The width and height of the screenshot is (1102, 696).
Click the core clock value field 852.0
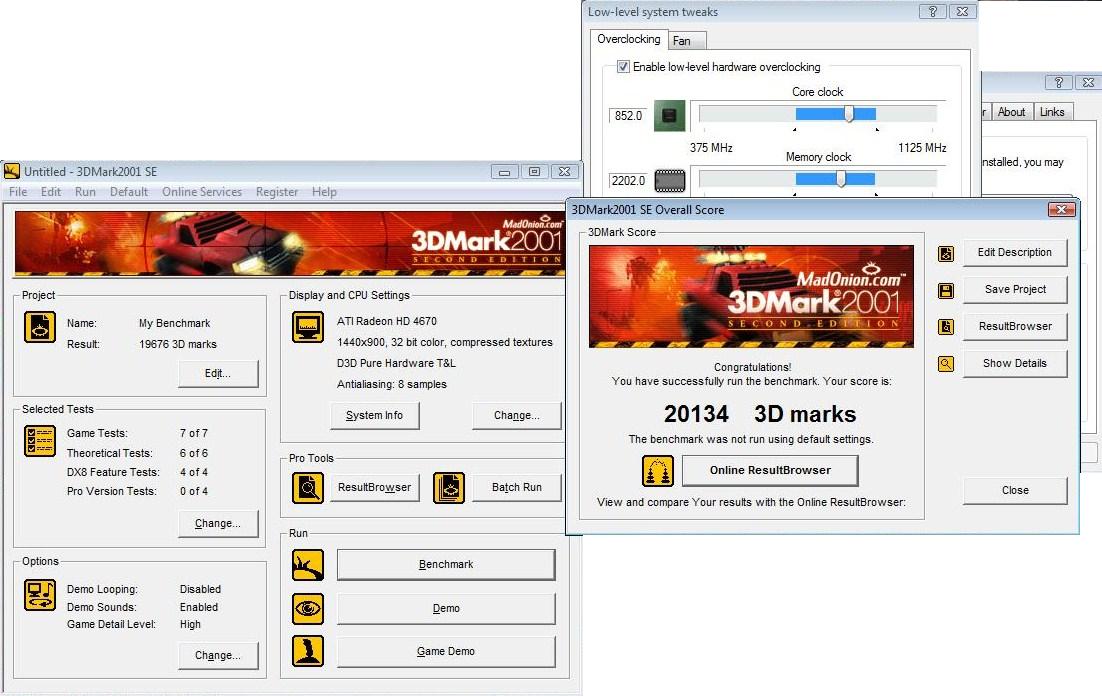(x=628, y=116)
